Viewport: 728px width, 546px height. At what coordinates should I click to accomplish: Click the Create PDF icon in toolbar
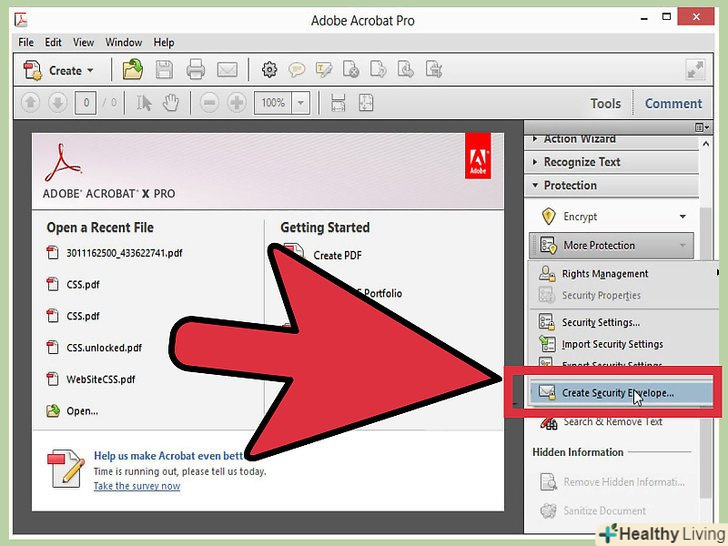point(32,71)
